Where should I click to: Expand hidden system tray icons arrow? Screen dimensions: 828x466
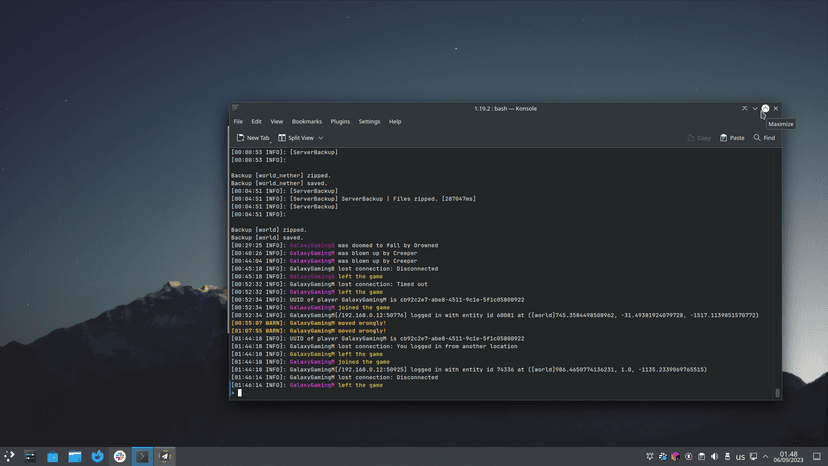pyautogui.click(x=766, y=457)
